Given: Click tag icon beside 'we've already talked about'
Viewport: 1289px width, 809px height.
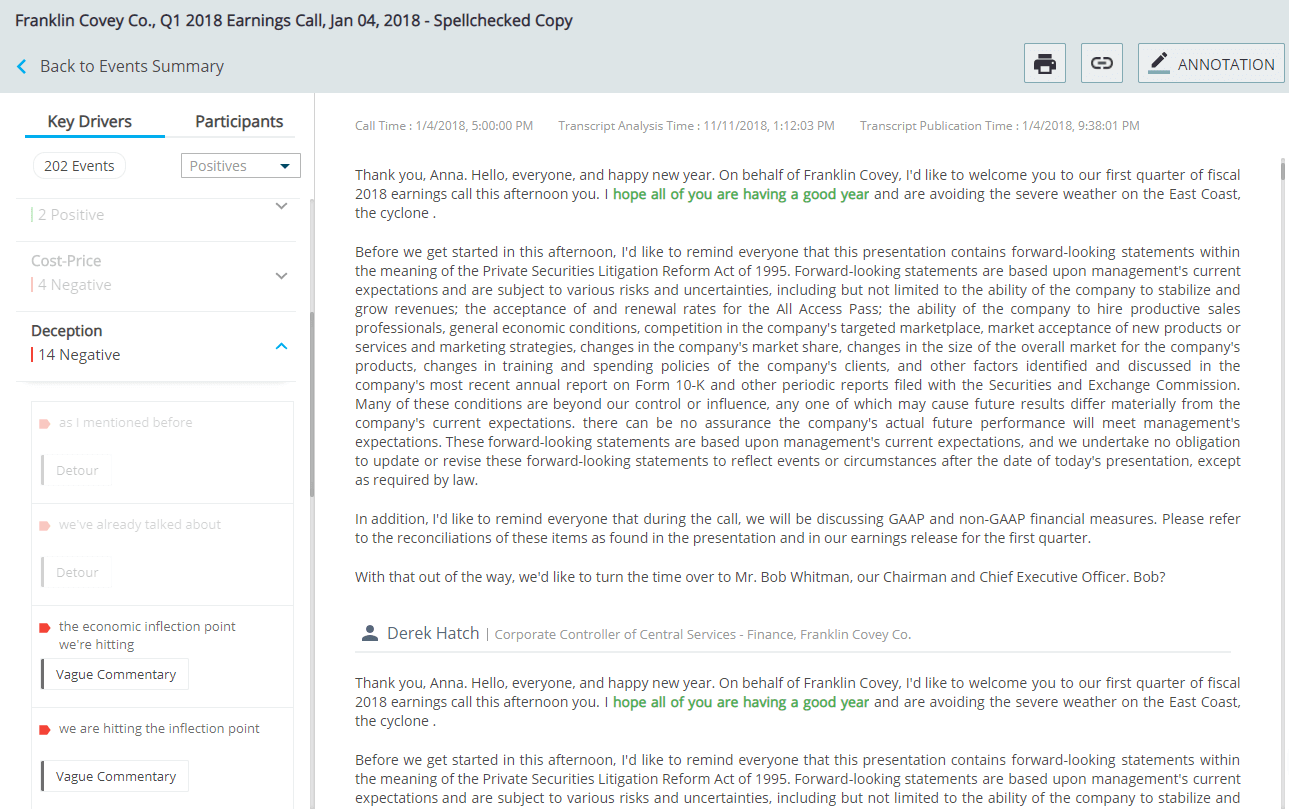Looking at the screenshot, I should [44, 525].
